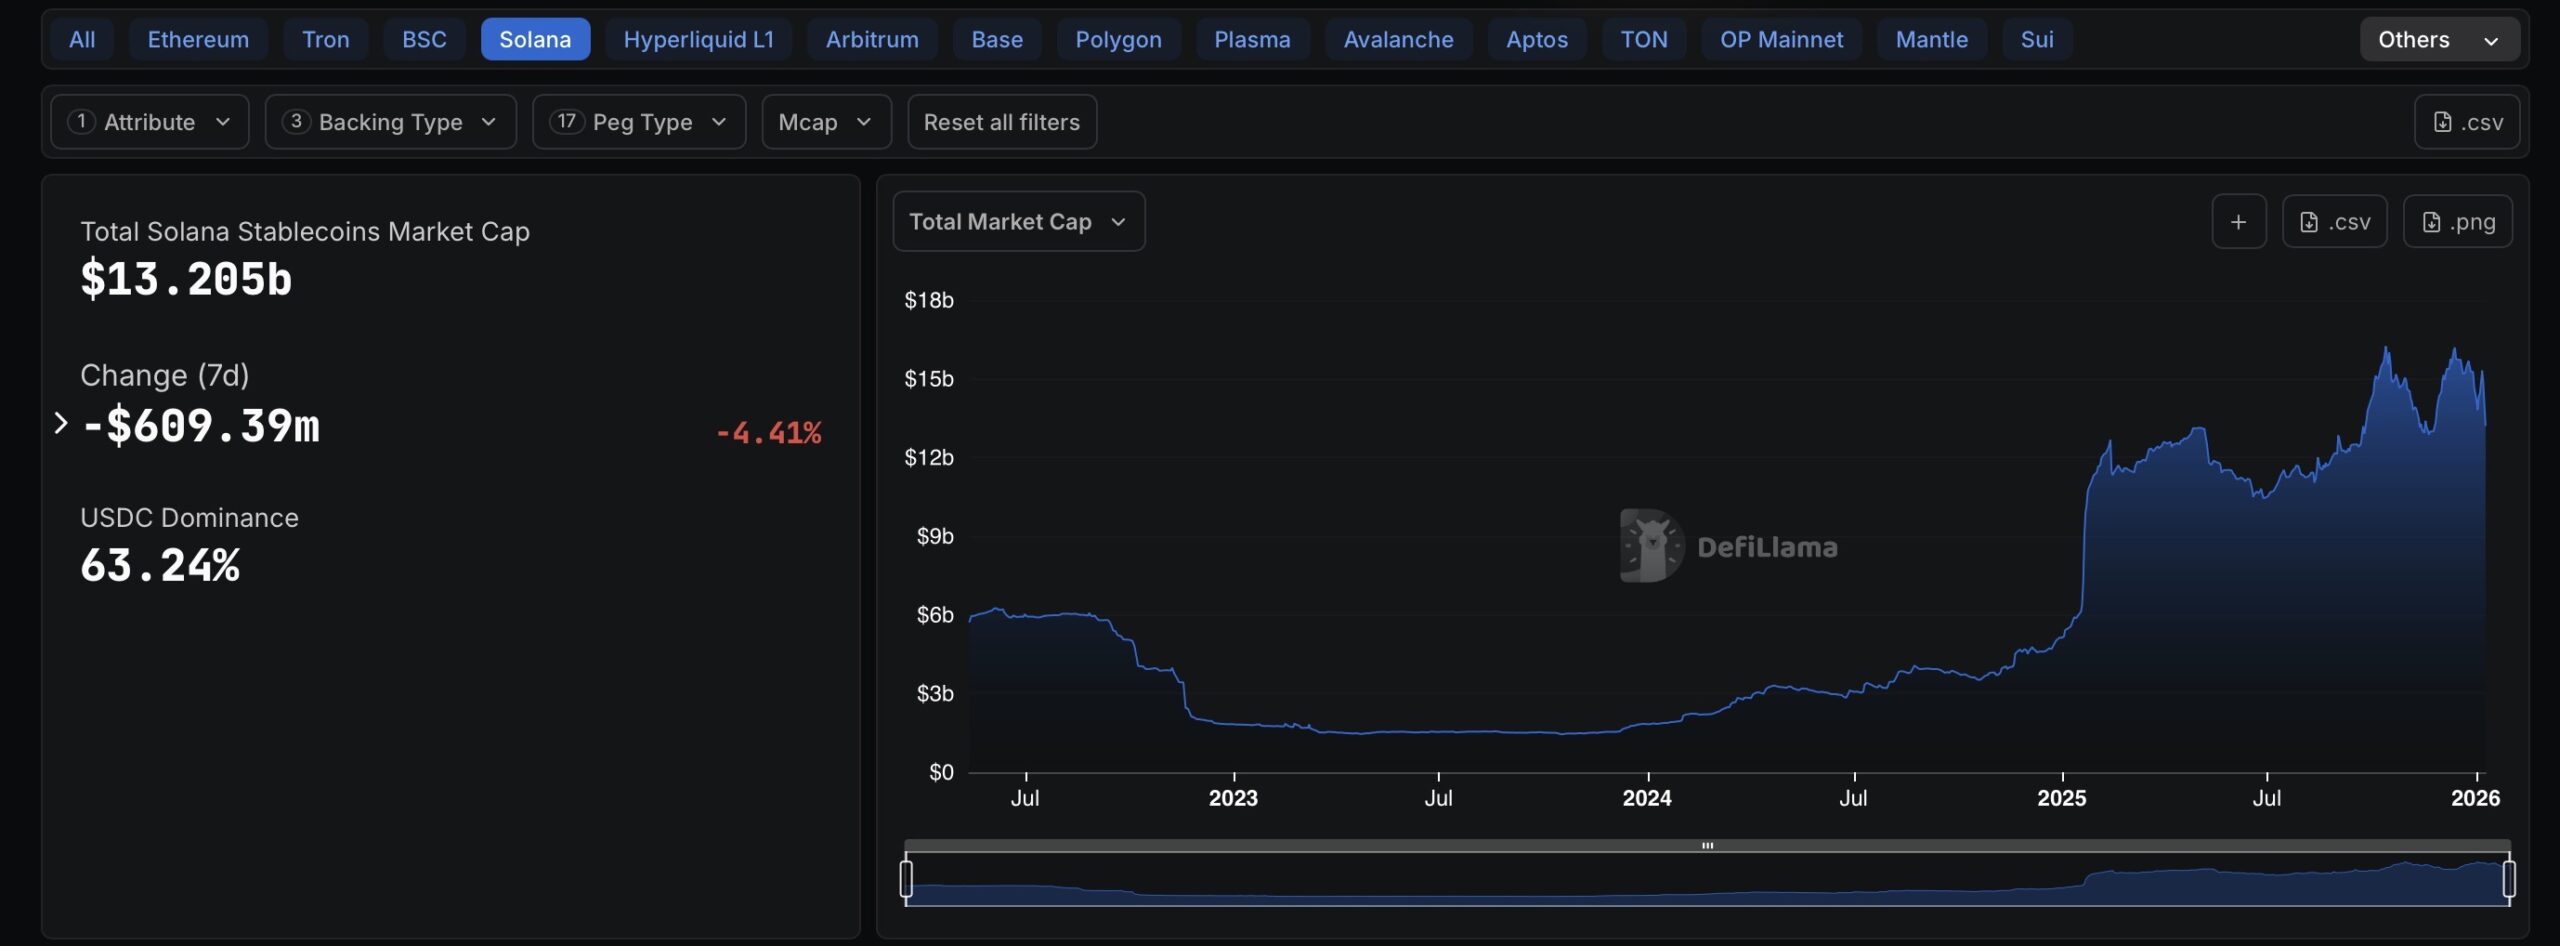2560x946 pixels.
Task: Open the Attribute filter showing 1 selected
Action: [x=148, y=121]
